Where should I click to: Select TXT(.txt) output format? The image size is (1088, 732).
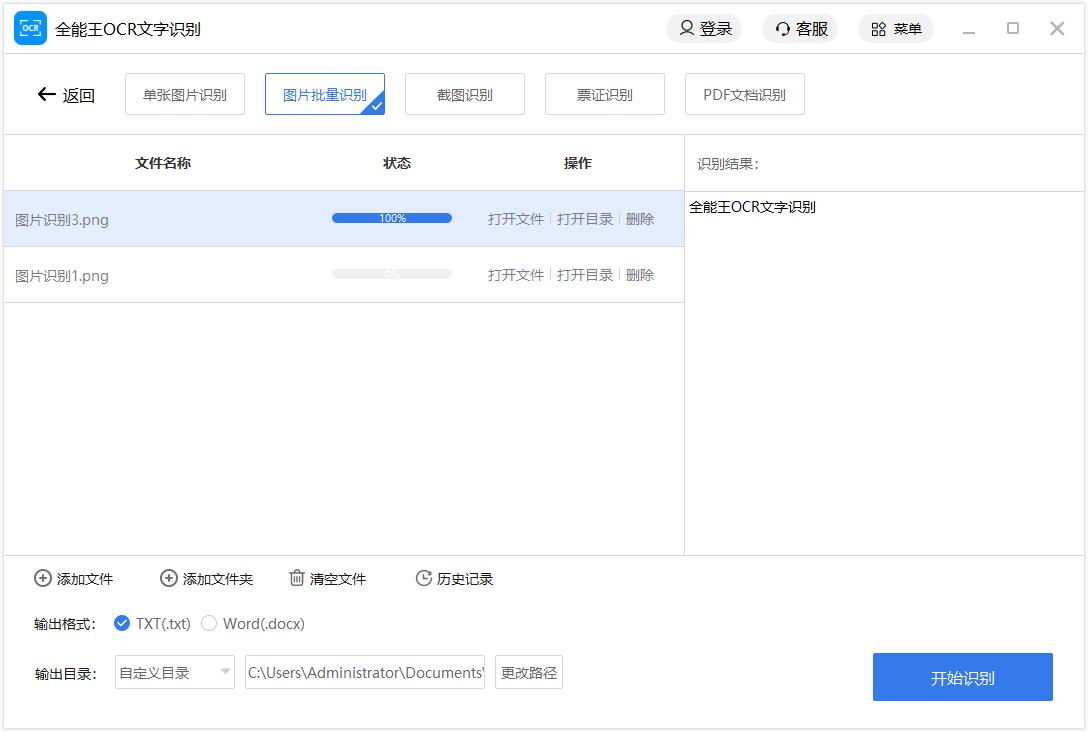122,623
